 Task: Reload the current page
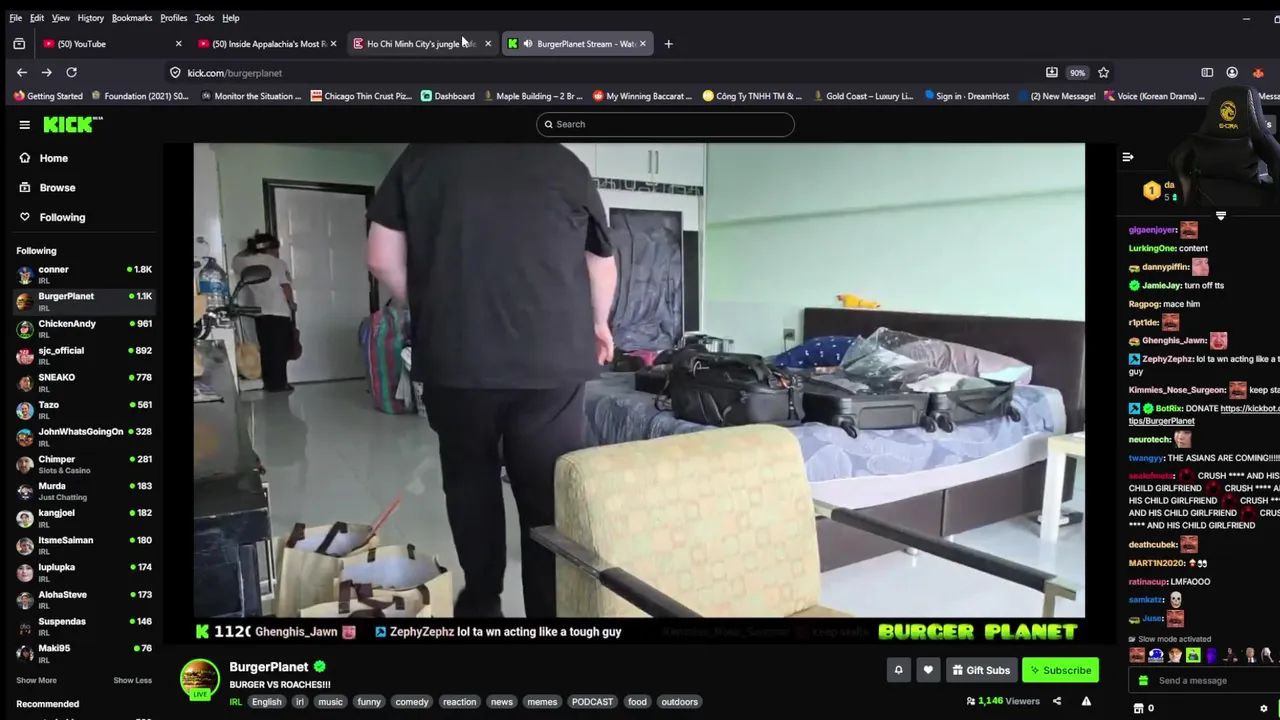coord(71,72)
